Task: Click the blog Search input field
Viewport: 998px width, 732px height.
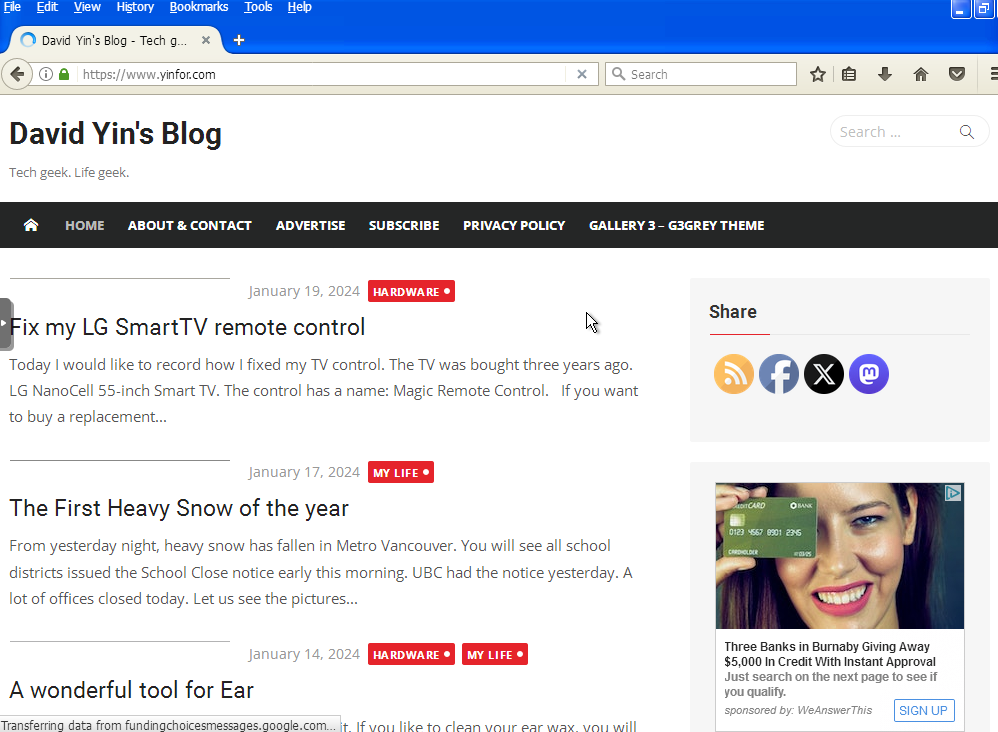Action: pyautogui.click(x=893, y=132)
